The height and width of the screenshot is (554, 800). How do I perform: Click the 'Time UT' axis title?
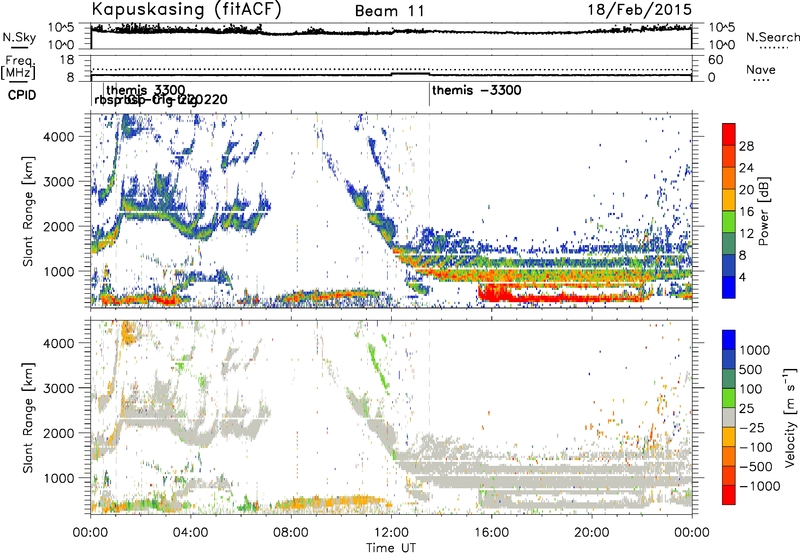[391, 548]
